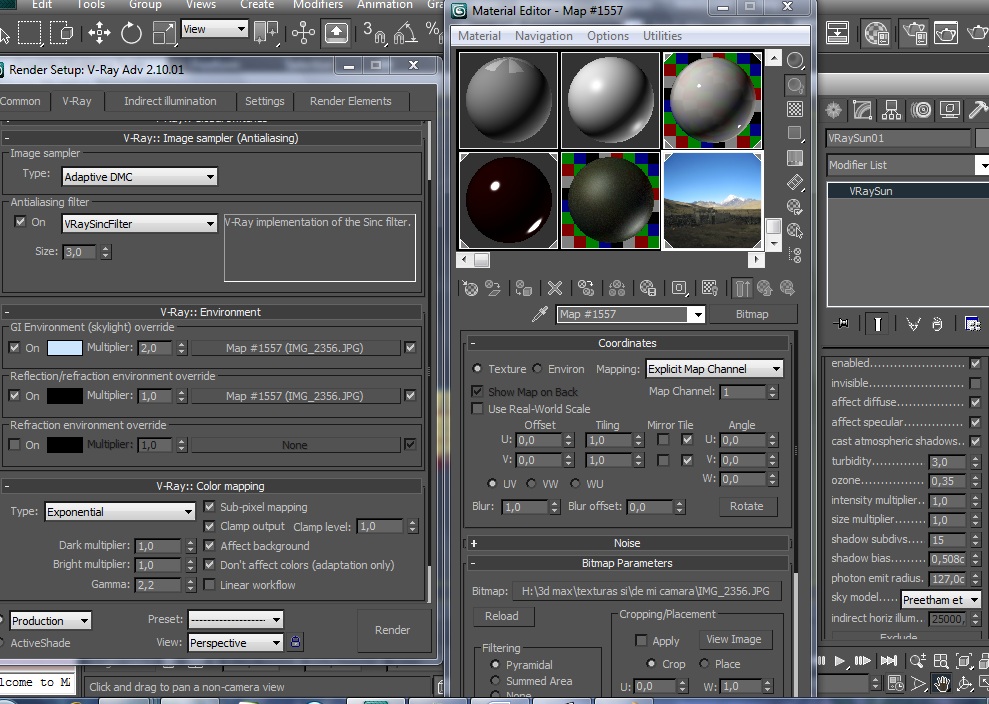Open Map #1557 name dropdown
Viewport: 989px width, 704px height.
[x=630, y=314]
